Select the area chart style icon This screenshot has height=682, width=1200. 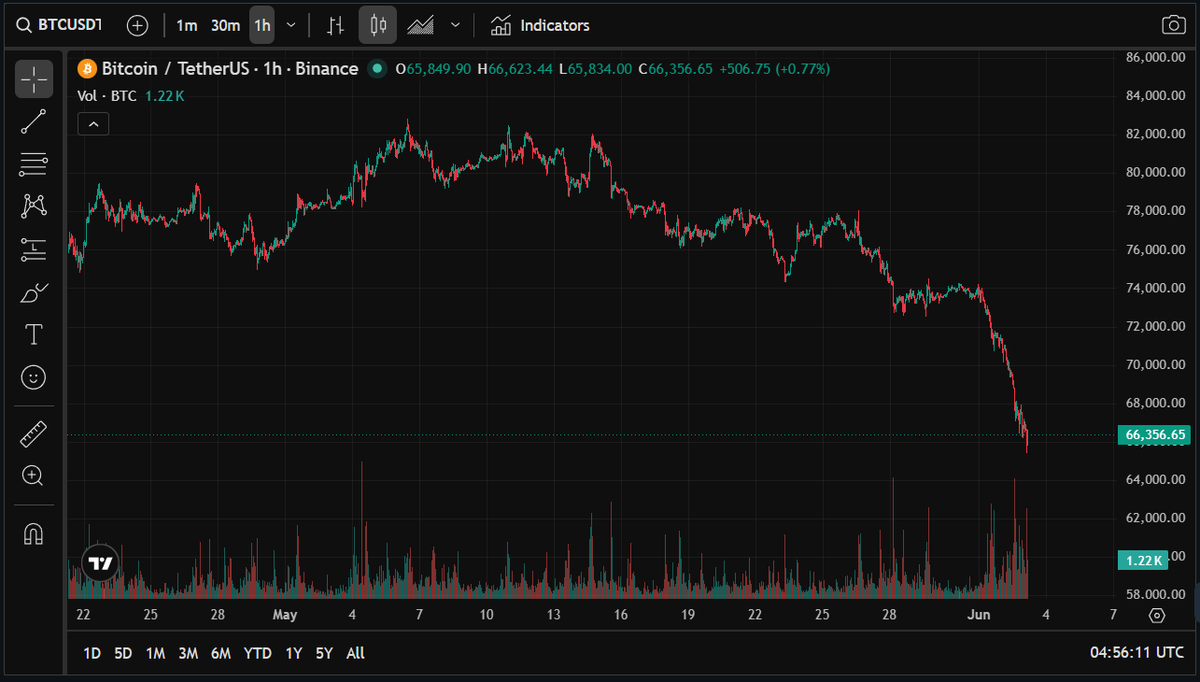coord(420,25)
